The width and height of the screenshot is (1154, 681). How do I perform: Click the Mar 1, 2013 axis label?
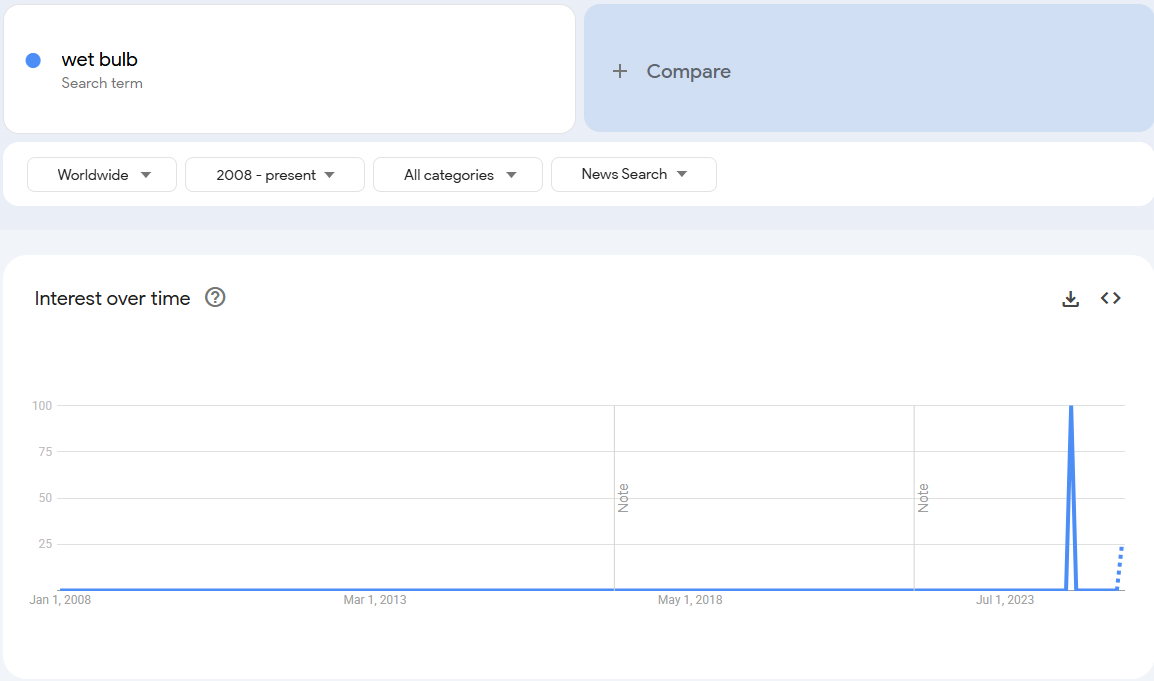[375, 600]
